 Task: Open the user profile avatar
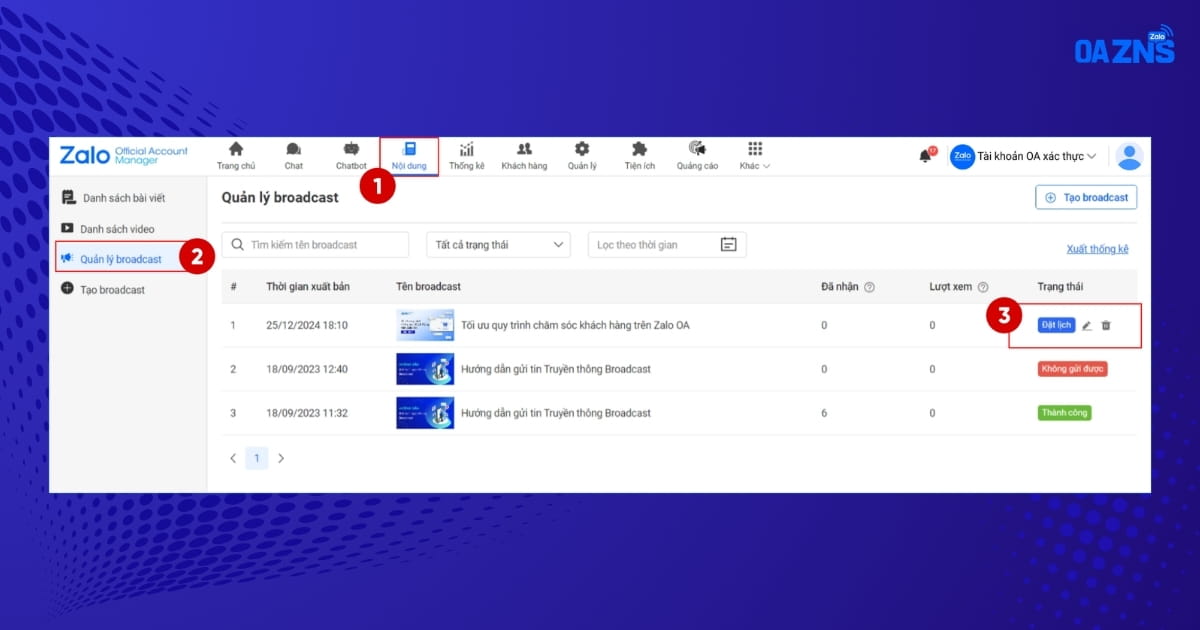pos(1129,156)
